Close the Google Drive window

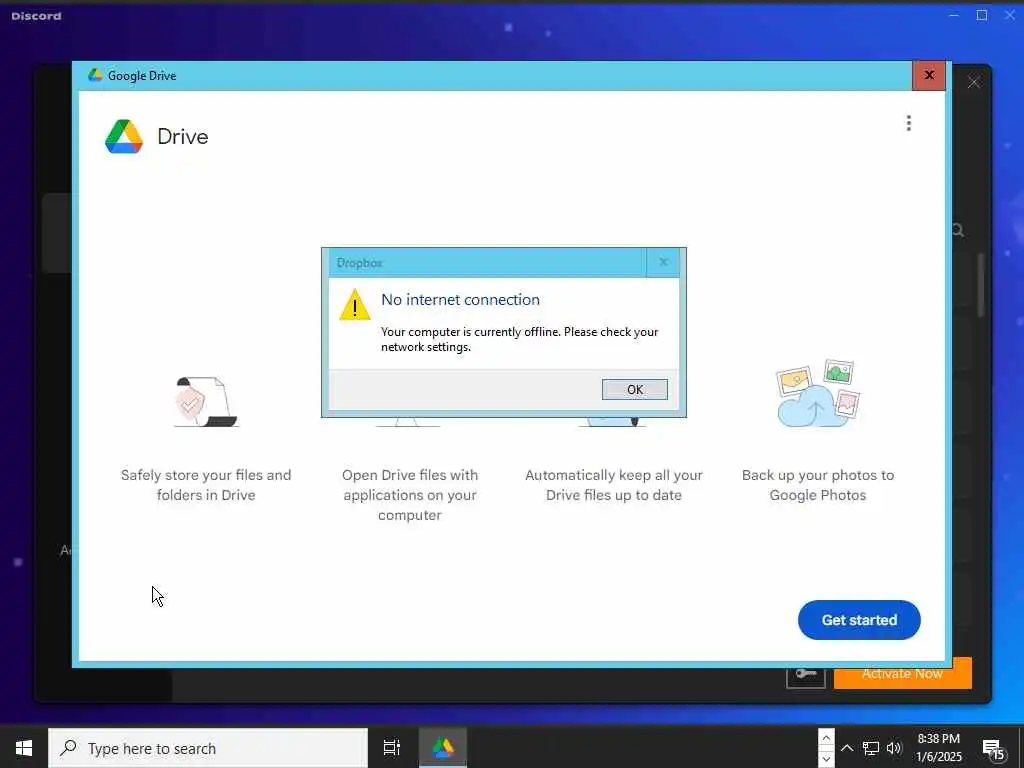929,75
